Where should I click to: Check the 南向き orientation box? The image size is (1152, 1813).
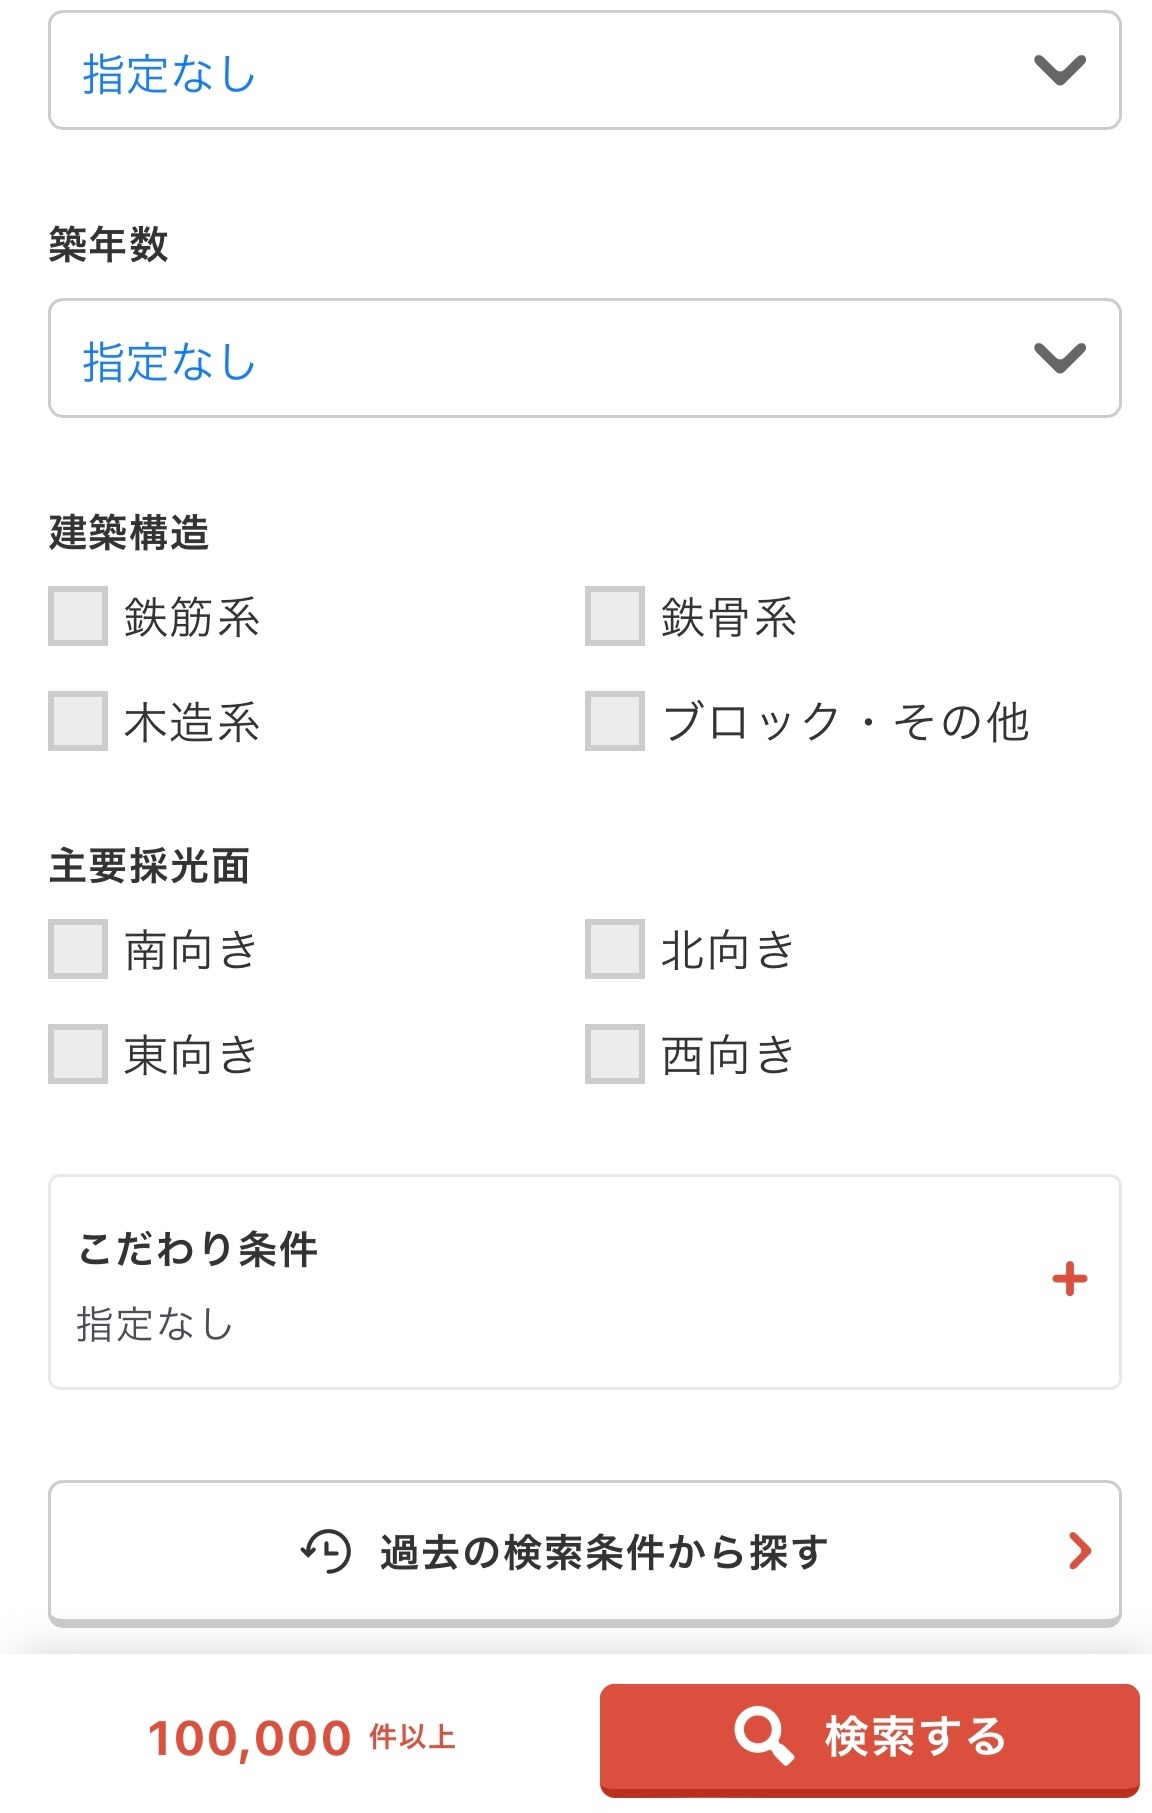pyautogui.click(x=78, y=949)
